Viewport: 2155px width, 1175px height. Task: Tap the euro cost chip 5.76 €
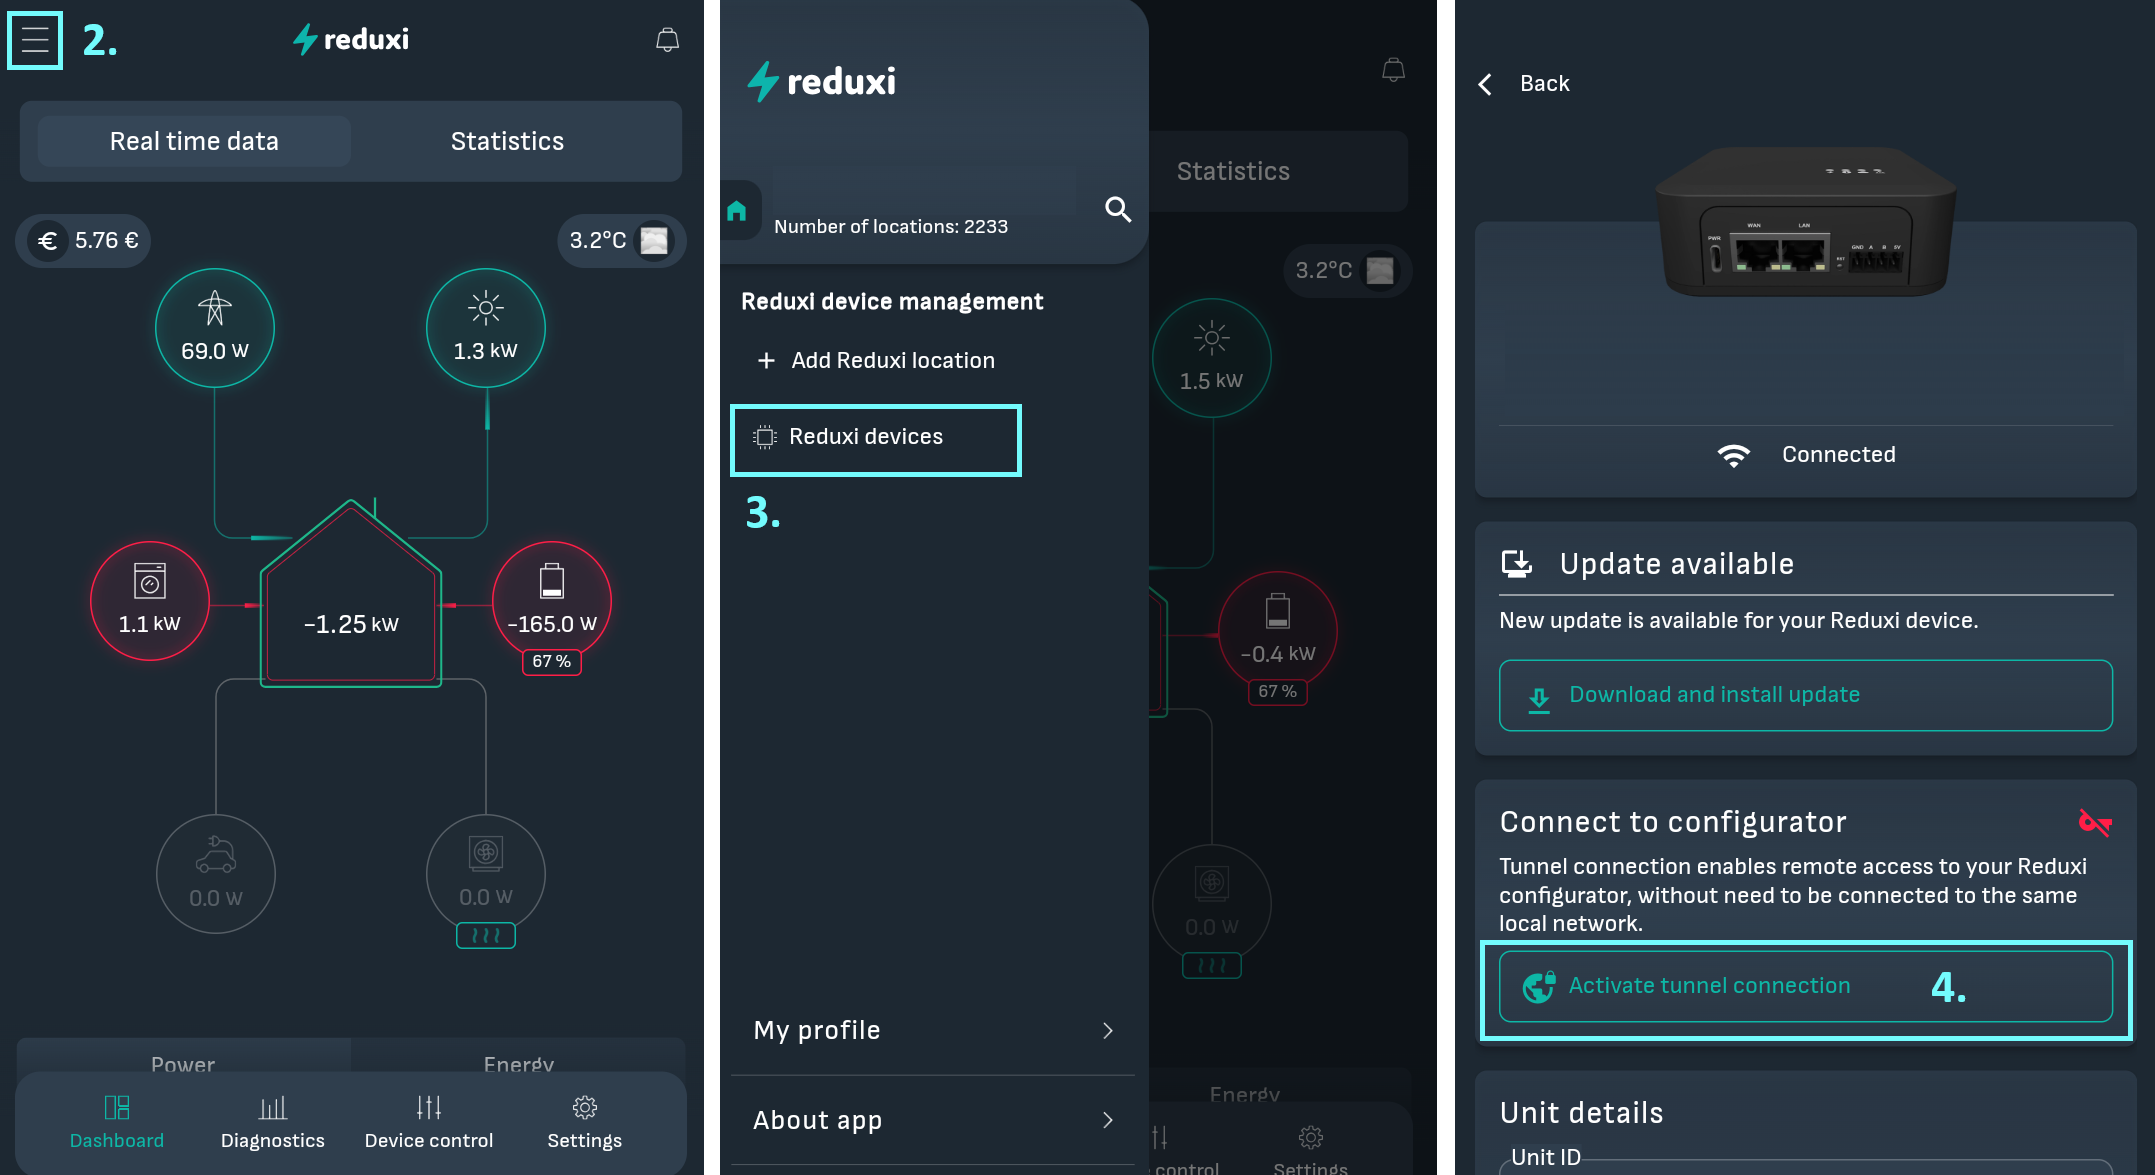click(x=84, y=240)
